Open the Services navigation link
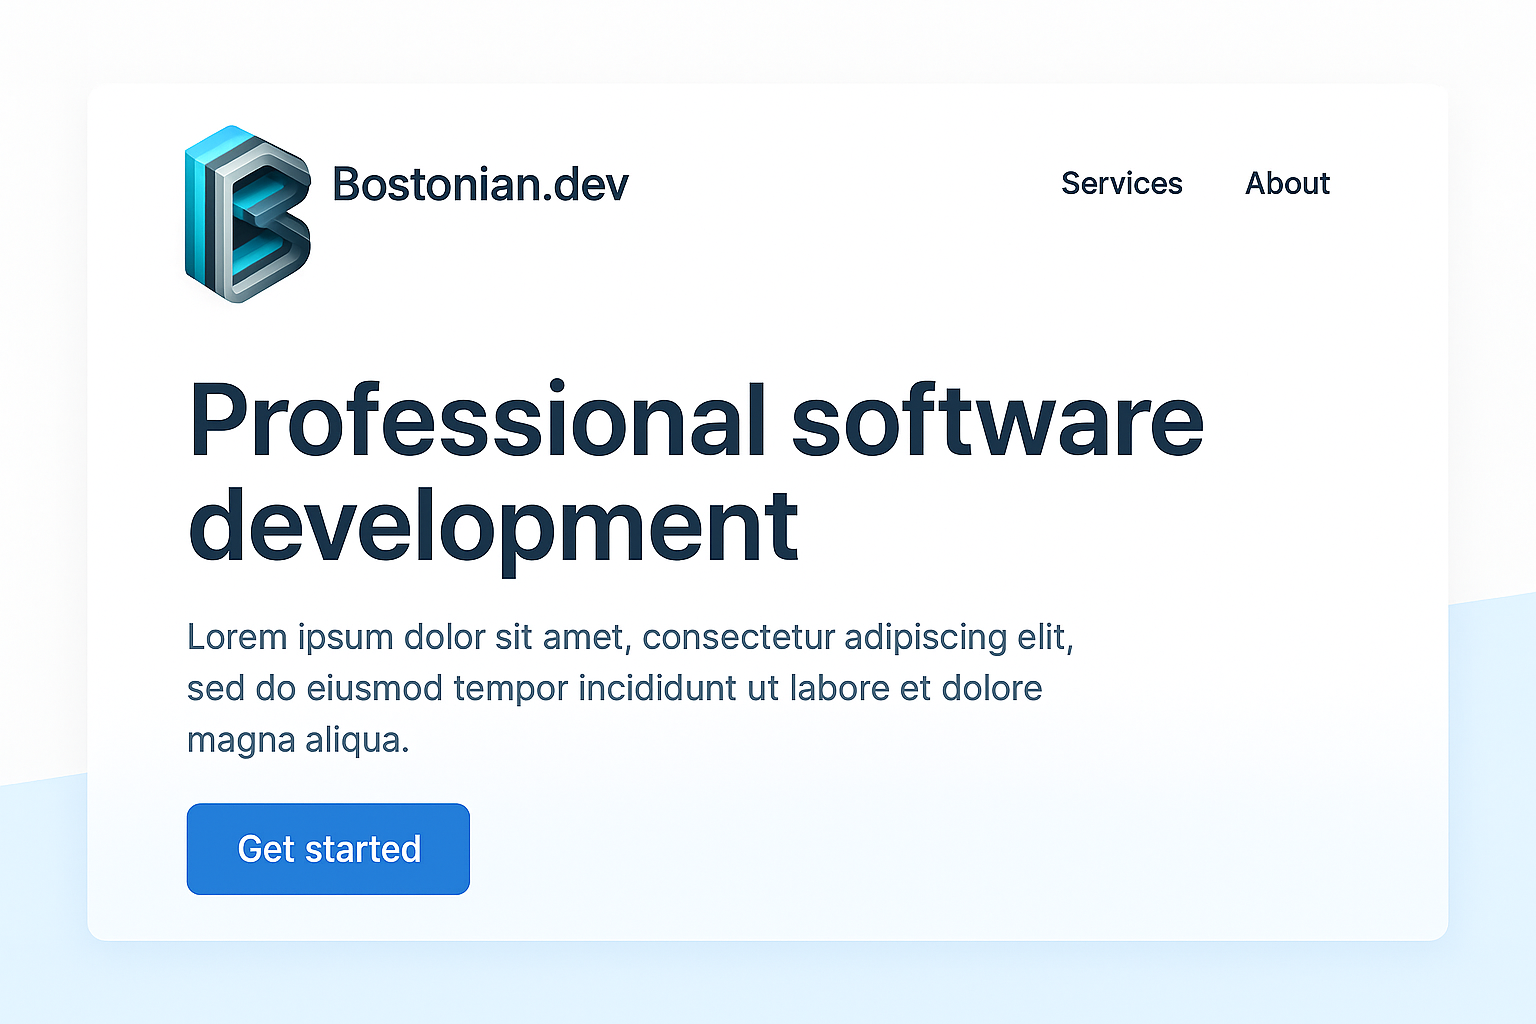Viewport: 1536px width, 1024px height. pos(1121,184)
